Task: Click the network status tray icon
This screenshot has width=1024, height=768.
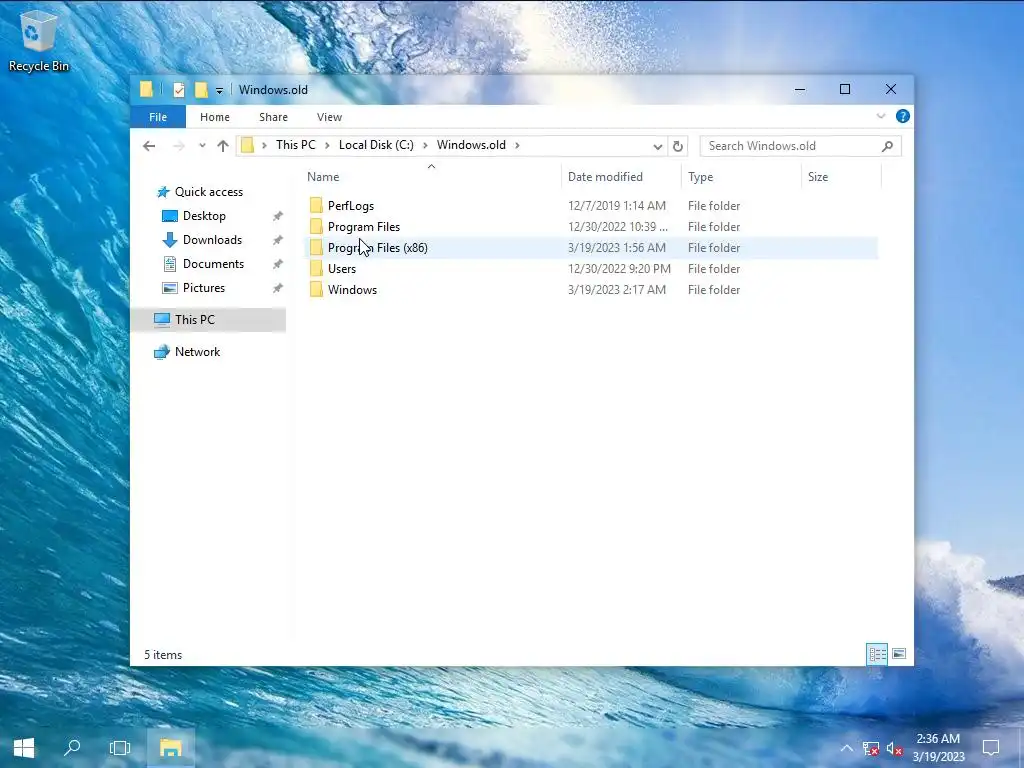Action: point(871,748)
